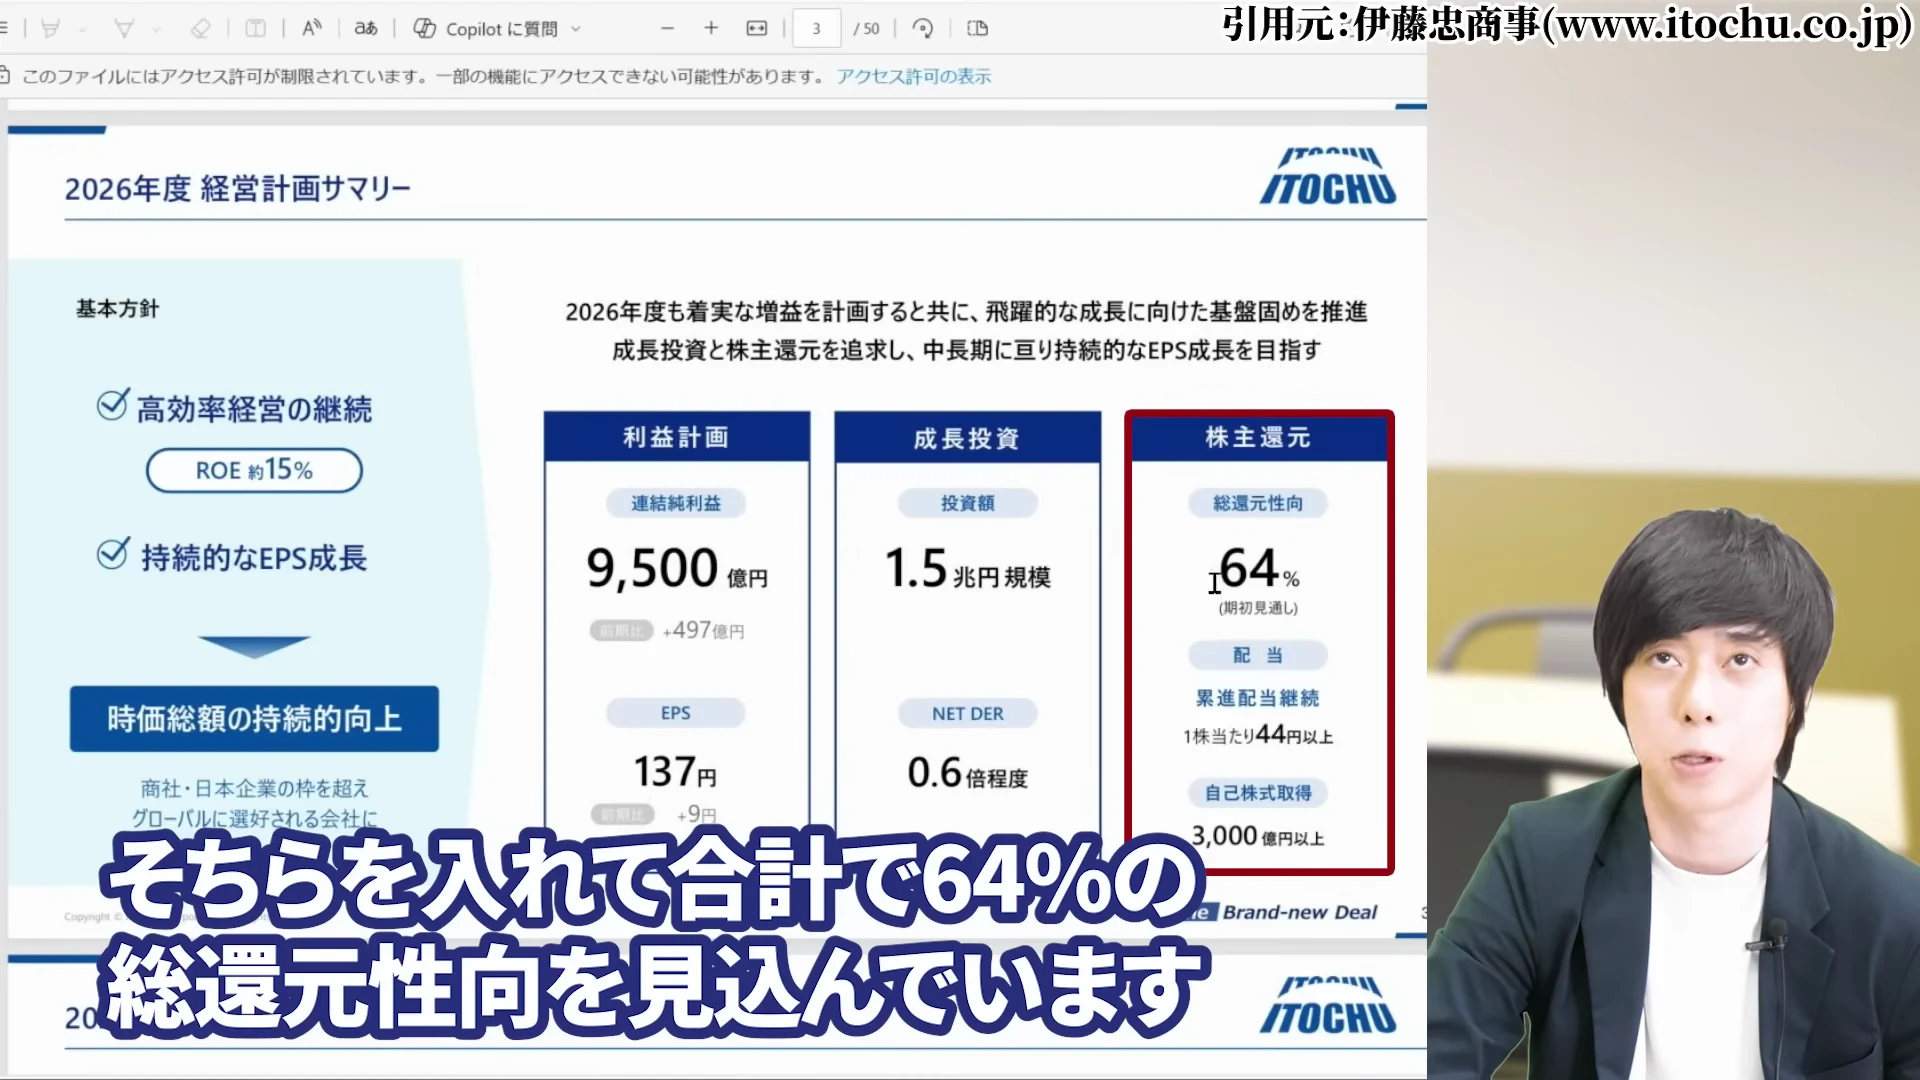Click the / 50 total page count
Image resolution: width=1920 pixels, height=1080 pixels.
click(866, 29)
